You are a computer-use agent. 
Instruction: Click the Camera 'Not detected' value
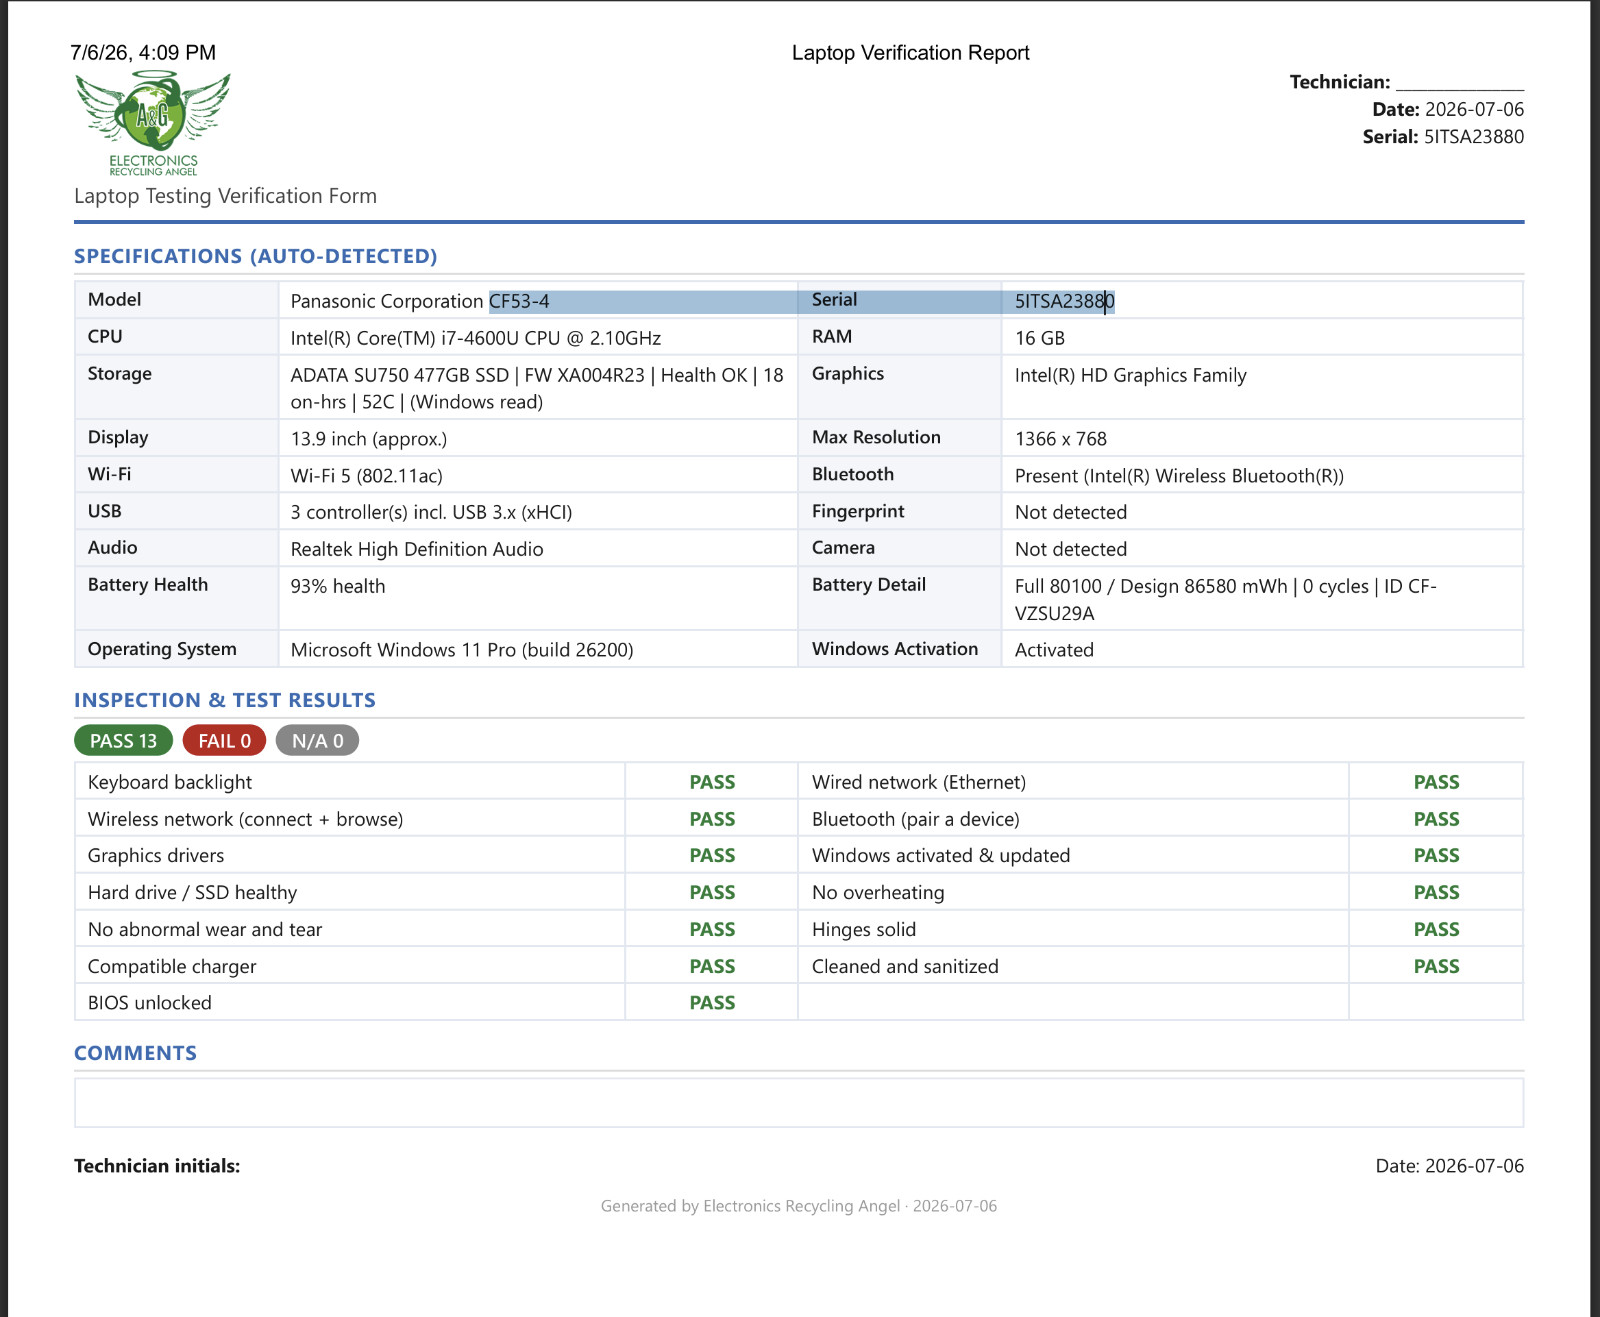pos(1071,549)
